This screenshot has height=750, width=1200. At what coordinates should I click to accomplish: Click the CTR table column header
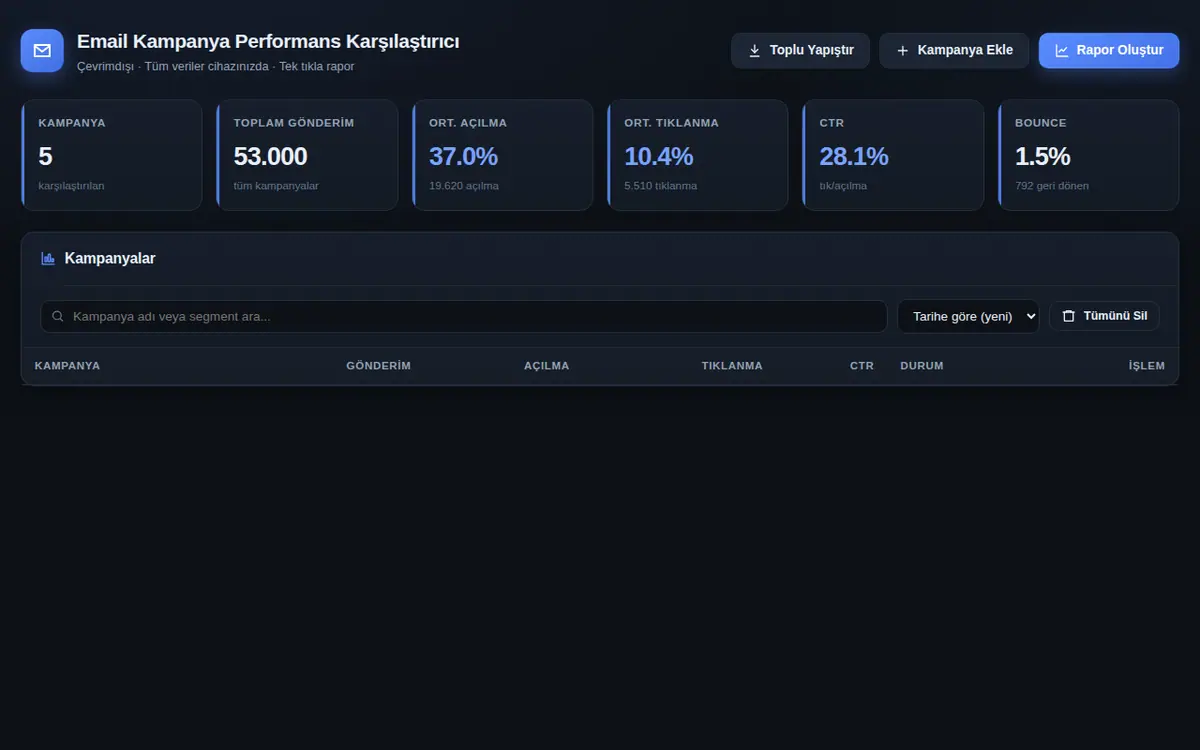pos(862,366)
